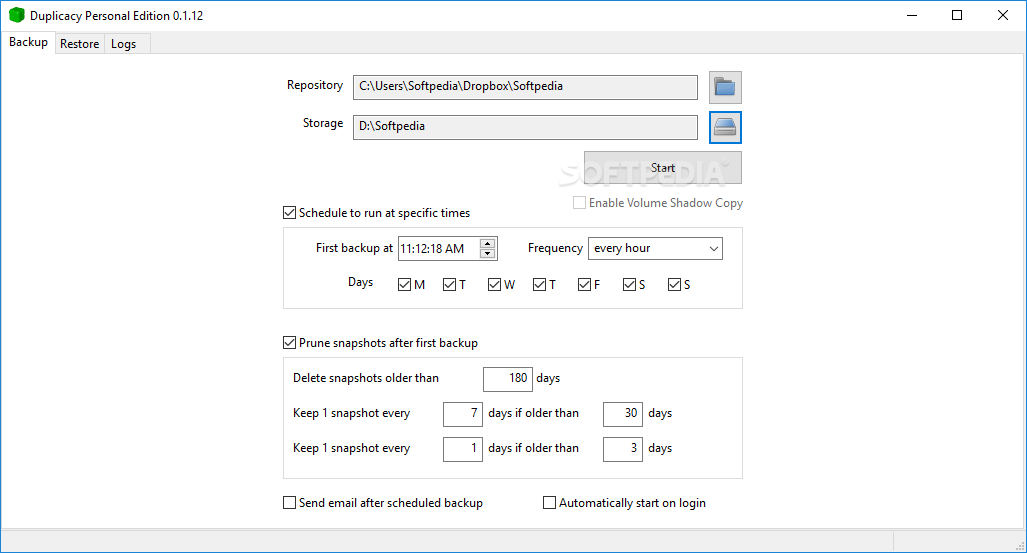Decrease first backup time with down arrow
Viewport: 1027px width, 553px height.
(487, 254)
